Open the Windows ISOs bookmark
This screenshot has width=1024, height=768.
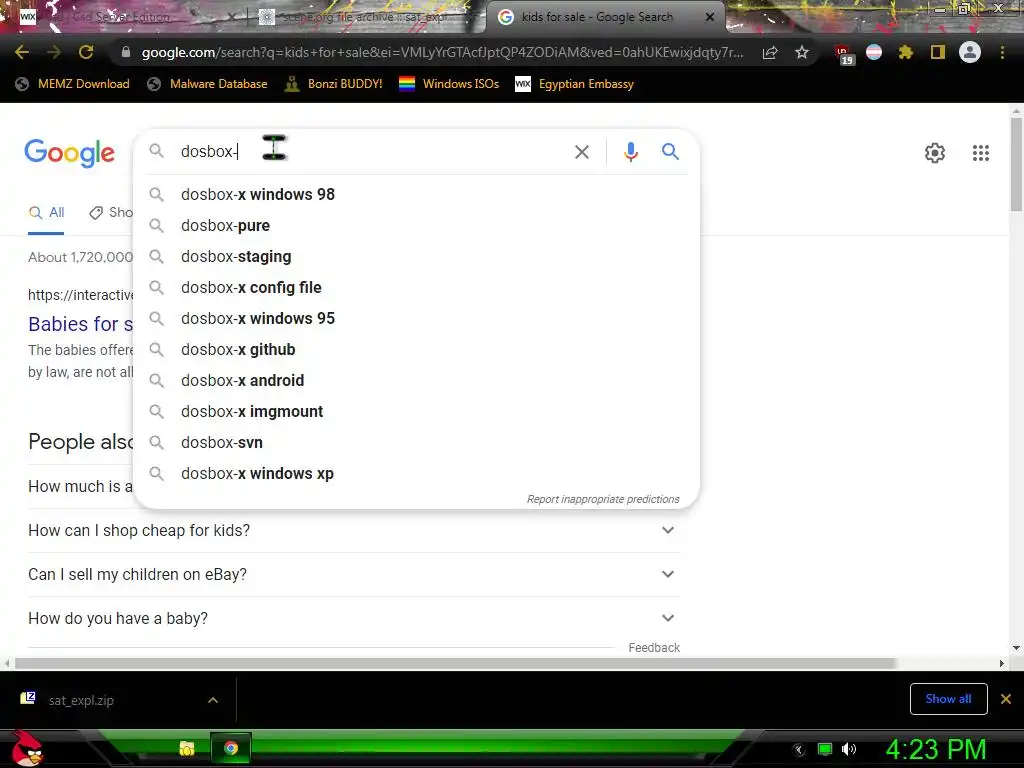[x=449, y=84]
